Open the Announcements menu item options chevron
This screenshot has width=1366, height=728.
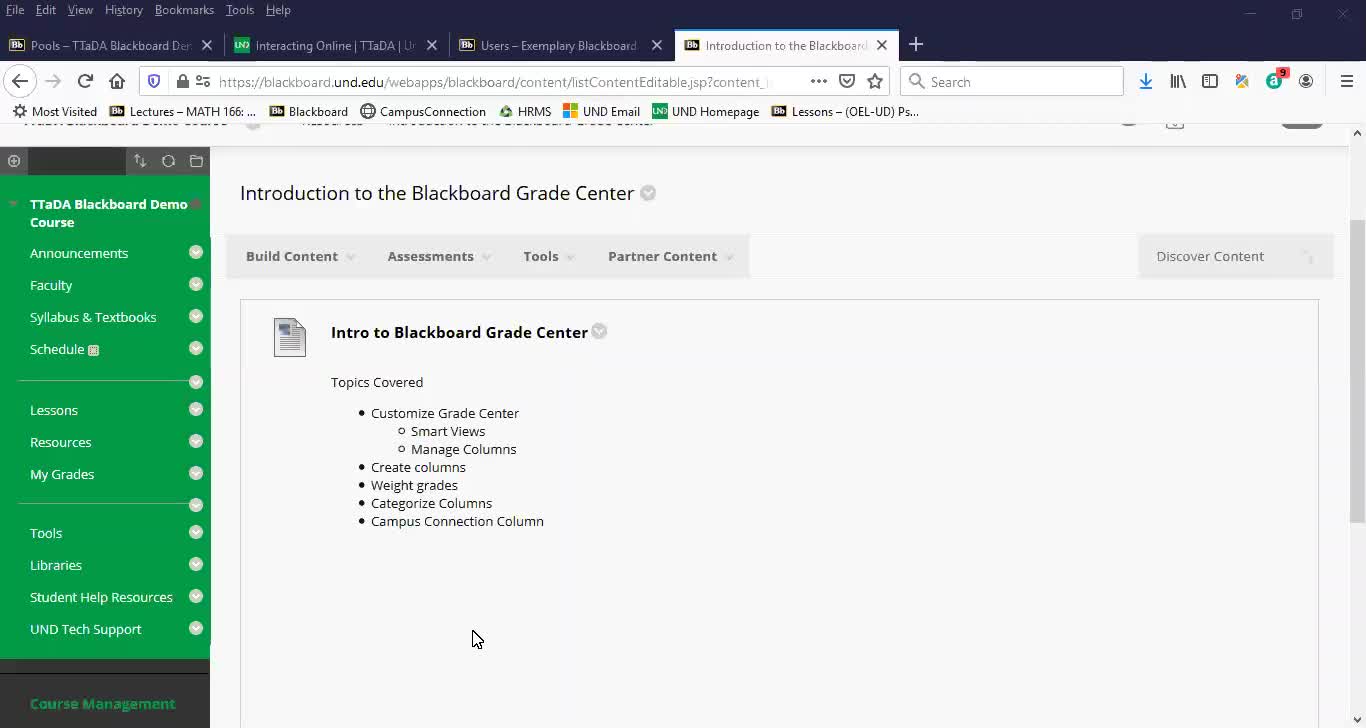point(196,253)
